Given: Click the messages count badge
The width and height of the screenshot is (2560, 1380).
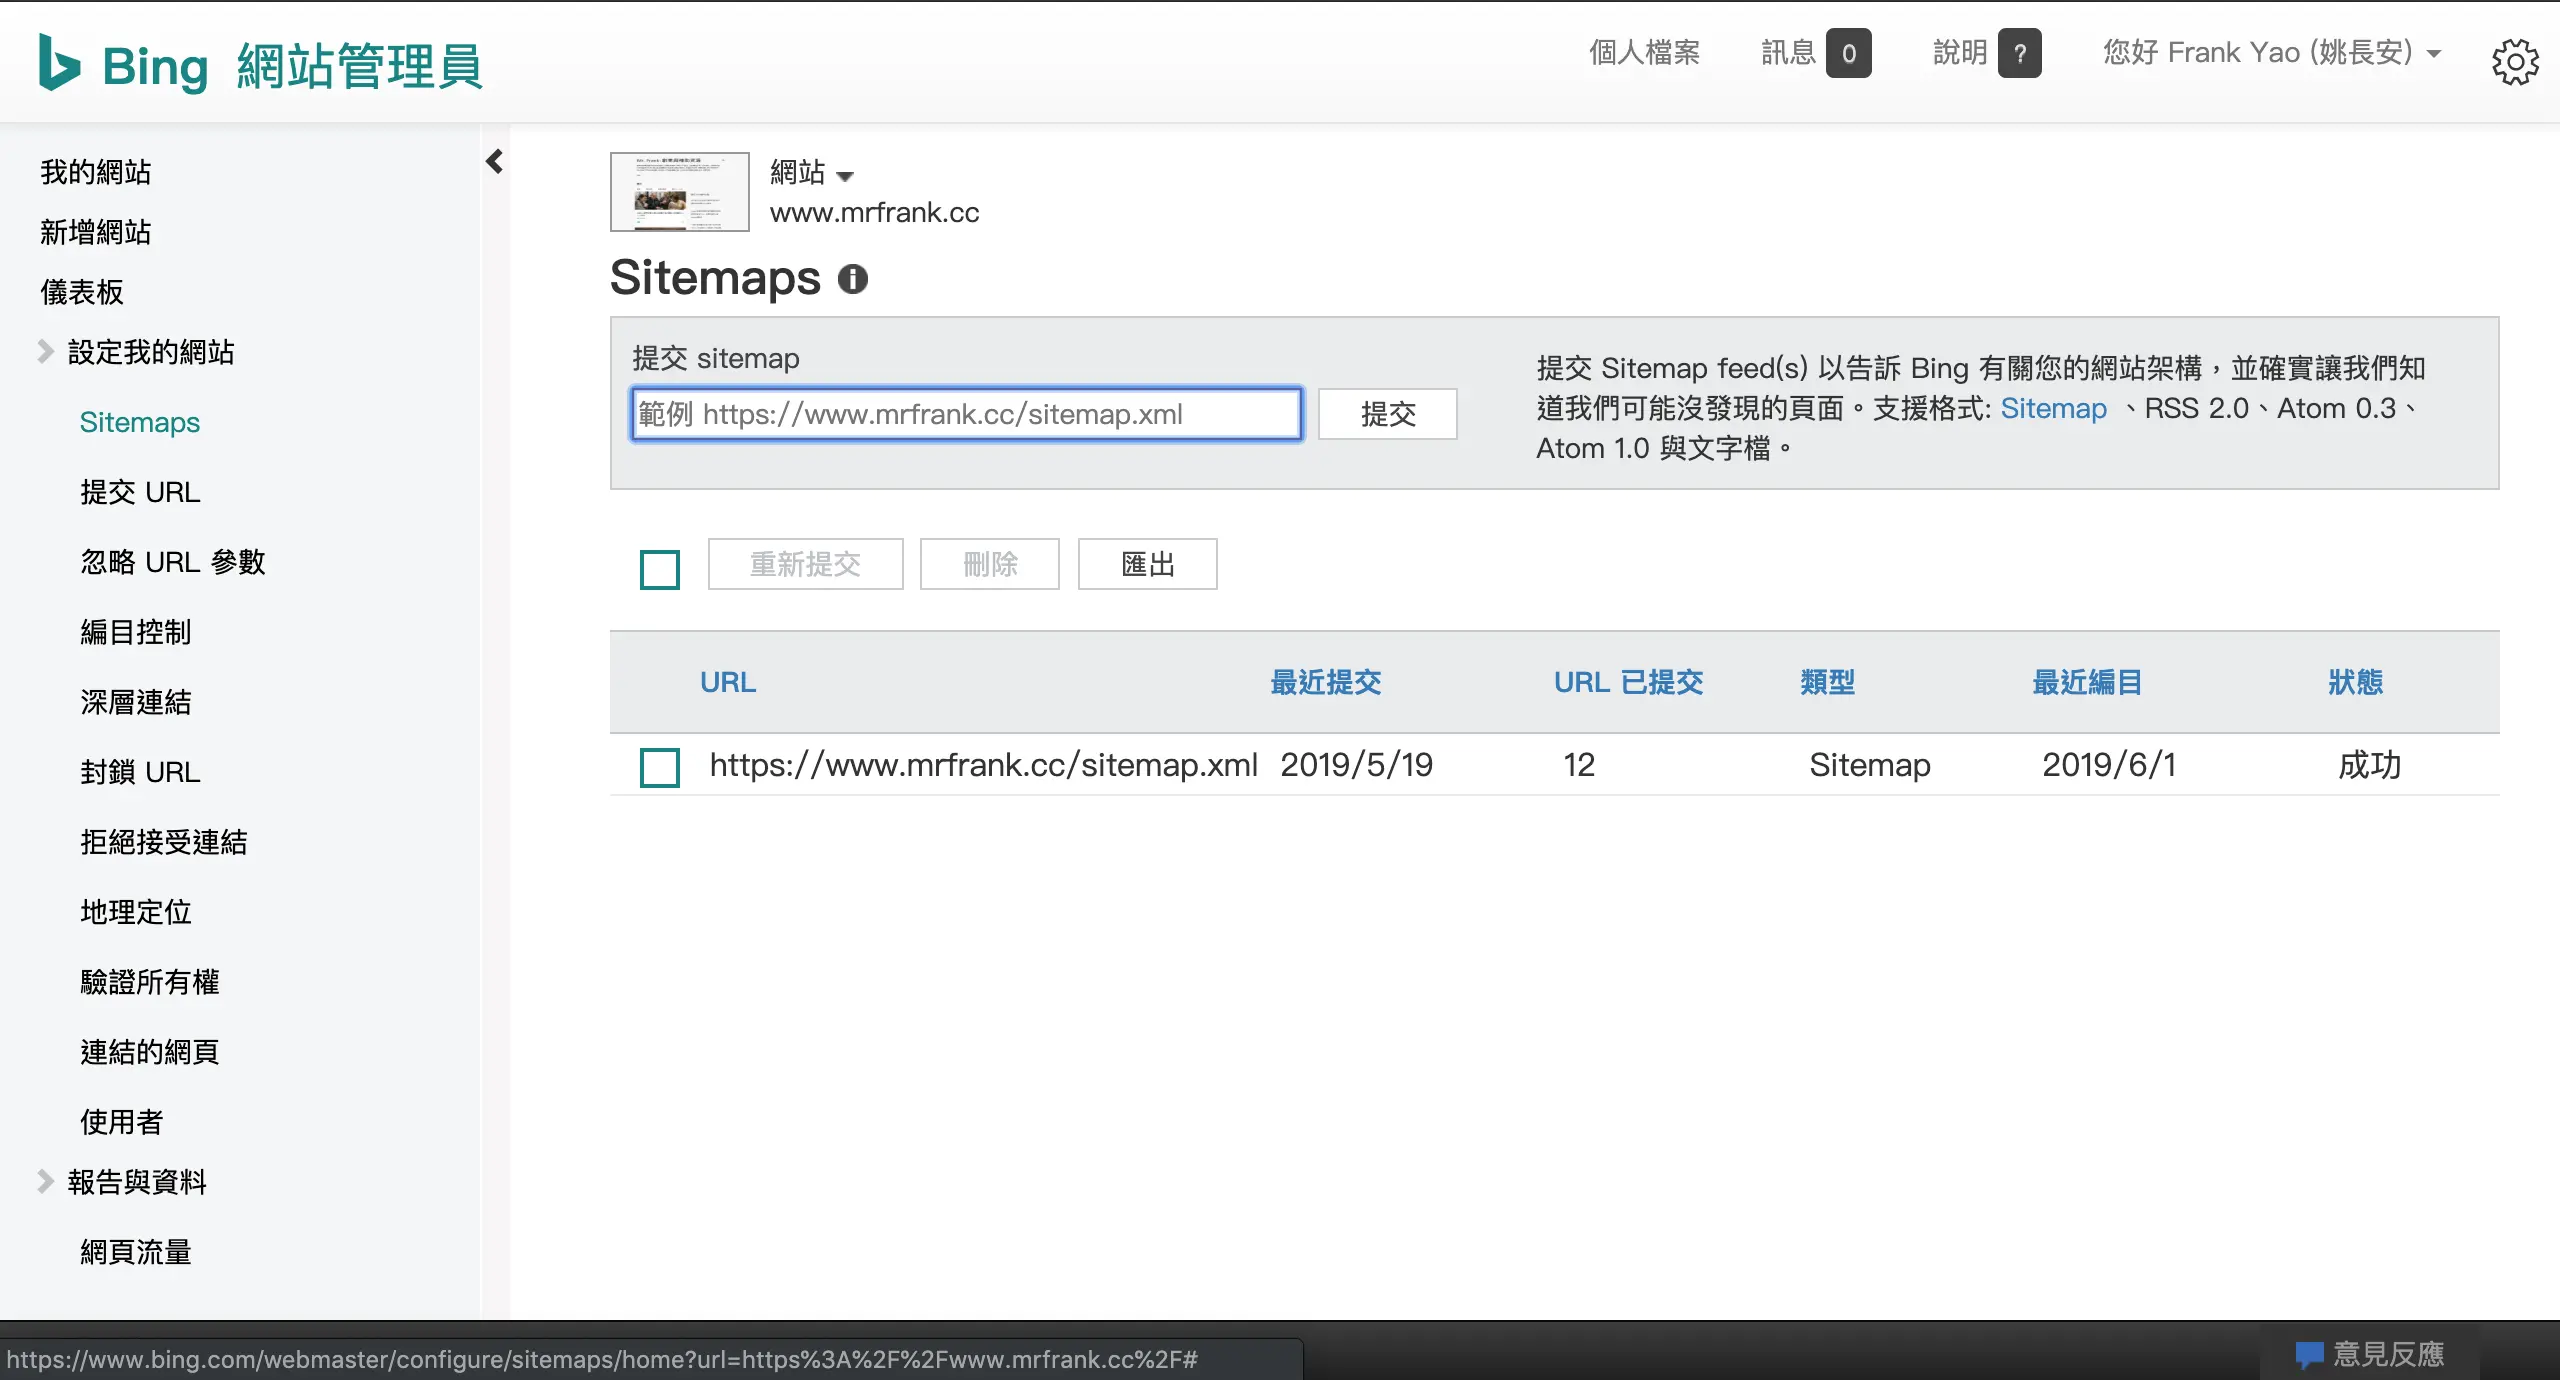Looking at the screenshot, I should pos(1848,53).
